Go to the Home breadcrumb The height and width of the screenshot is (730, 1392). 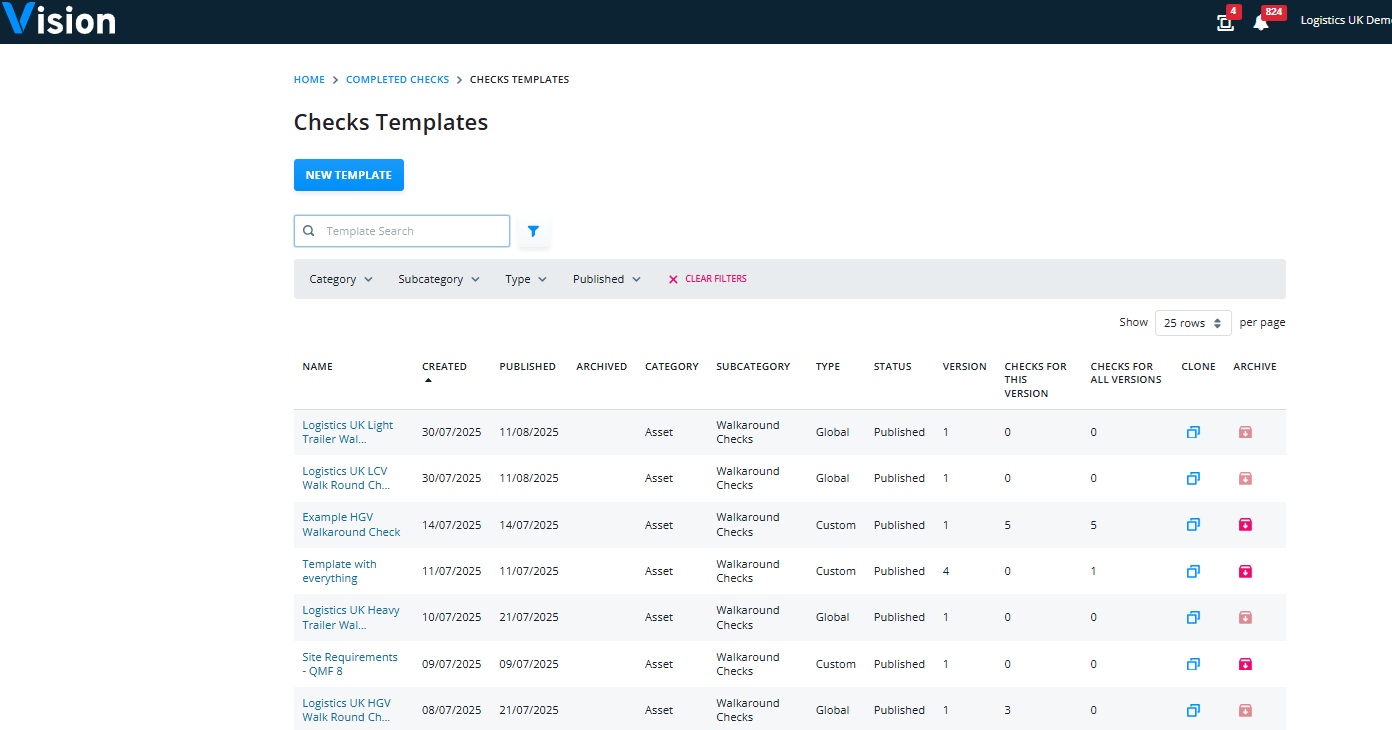click(x=309, y=79)
